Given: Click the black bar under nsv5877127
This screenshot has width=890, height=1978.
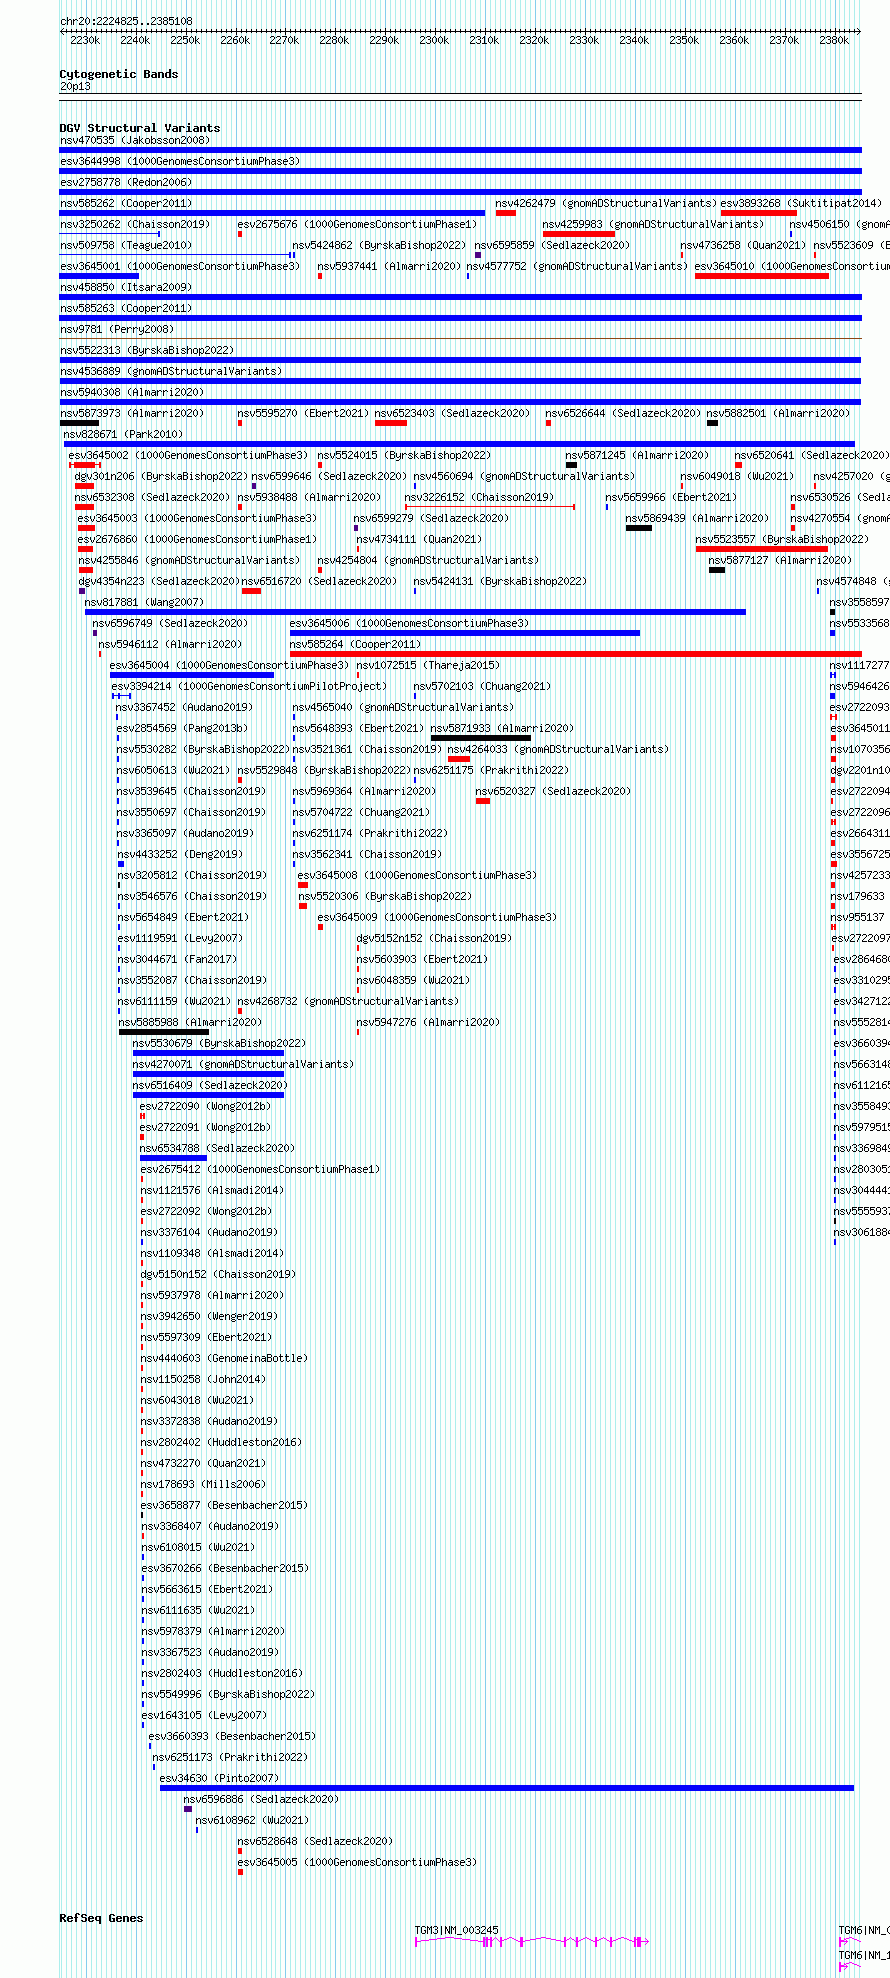Looking at the screenshot, I should coord(717,570).
